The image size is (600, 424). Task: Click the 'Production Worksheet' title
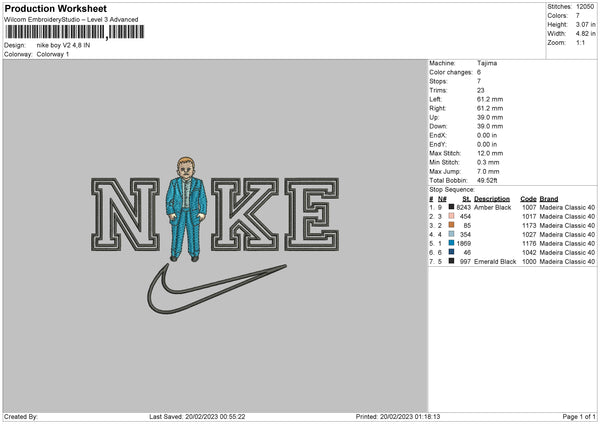(x=55, y=8)
